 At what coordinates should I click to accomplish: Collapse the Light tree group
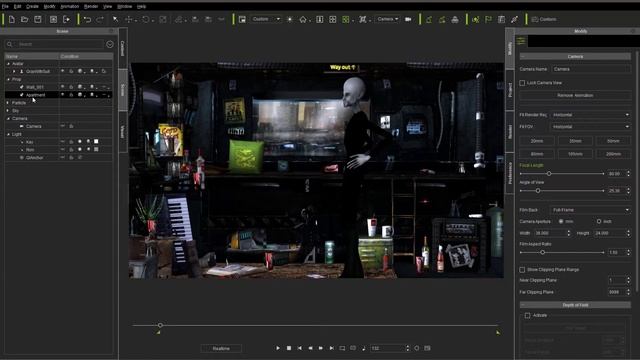[9, 134]
